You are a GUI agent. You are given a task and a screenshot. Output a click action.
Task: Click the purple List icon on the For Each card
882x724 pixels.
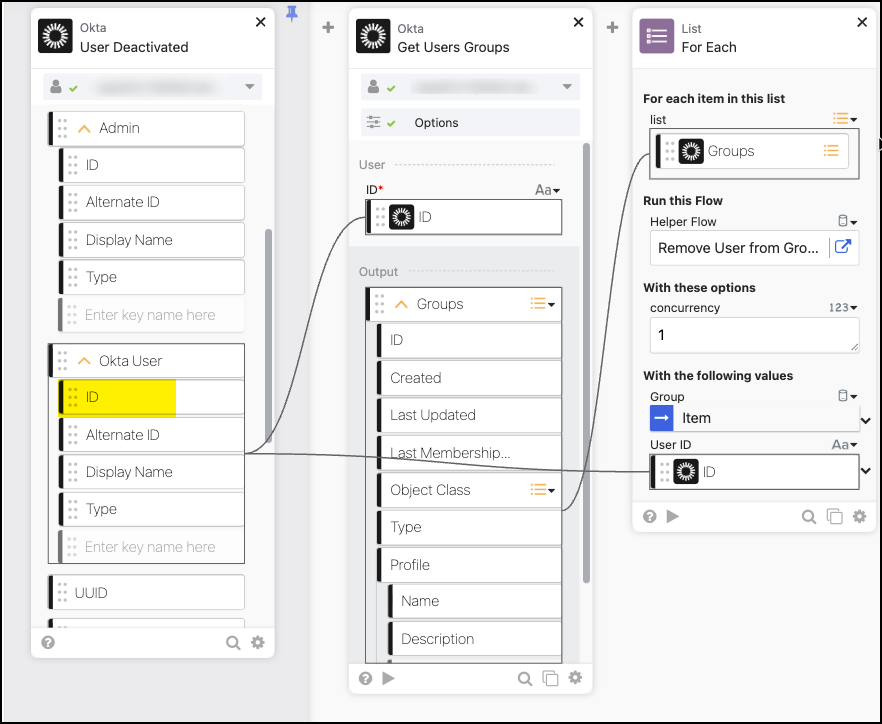point(656,36)
